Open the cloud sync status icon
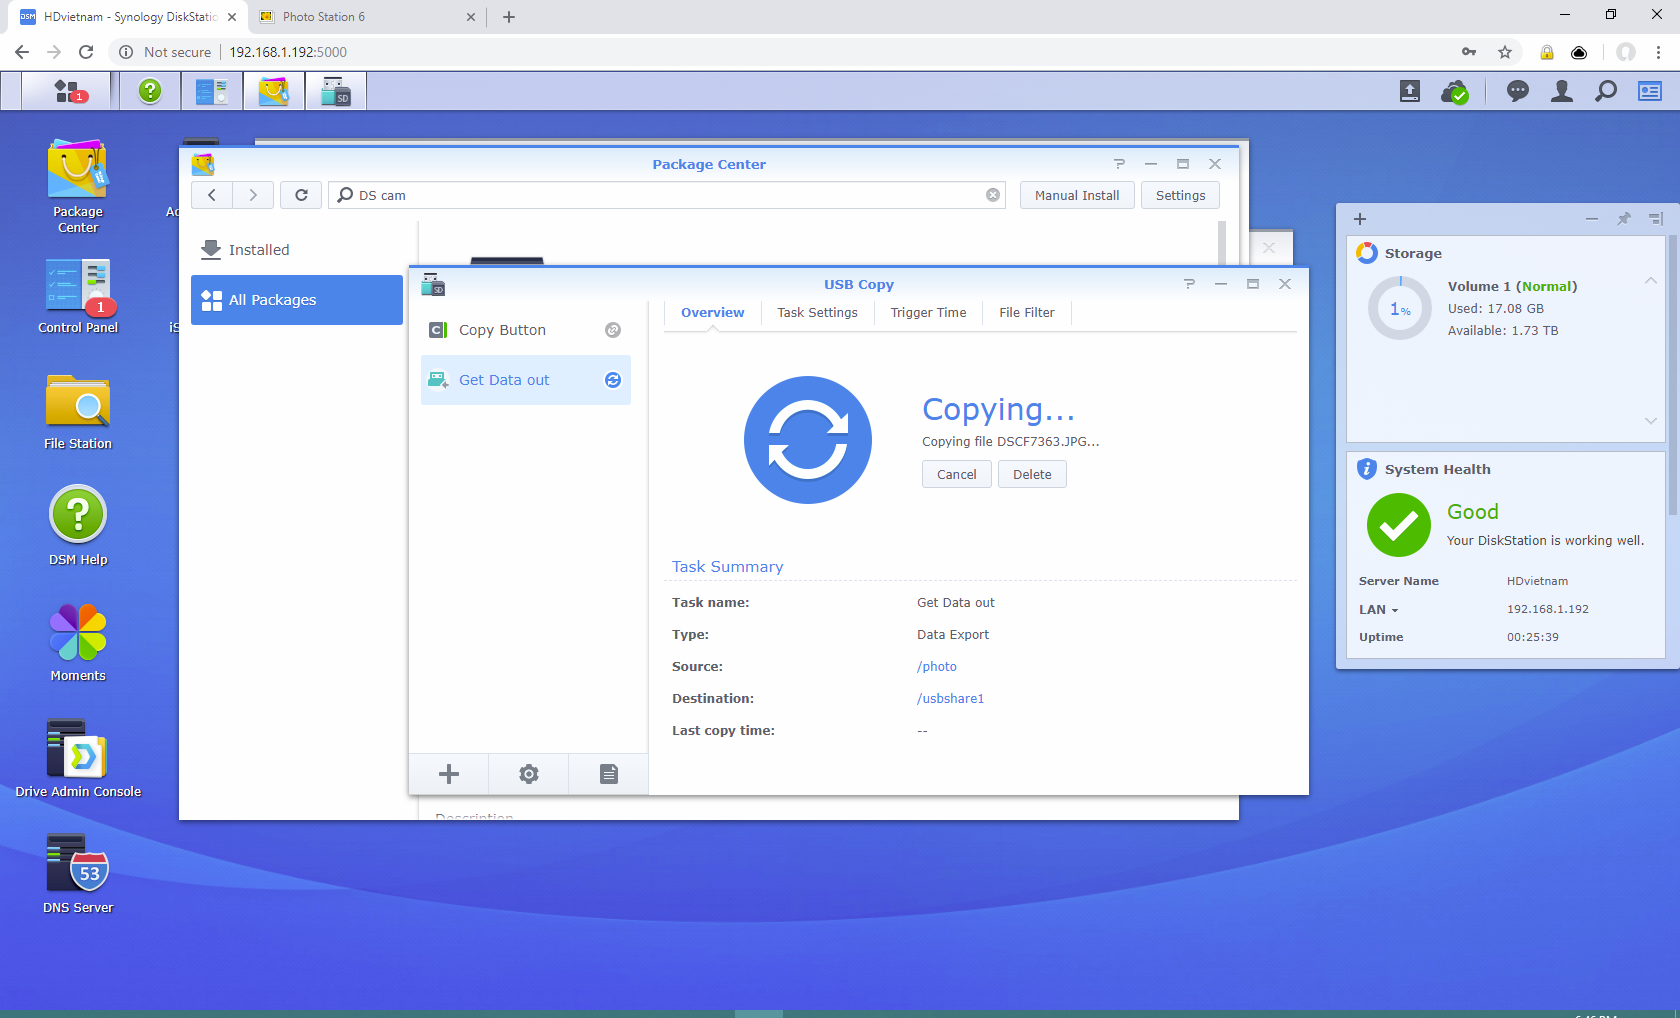Image resolution: width=1680 pixels, height=1018 pixels. pyautogui.click(x=1455, y=92)
